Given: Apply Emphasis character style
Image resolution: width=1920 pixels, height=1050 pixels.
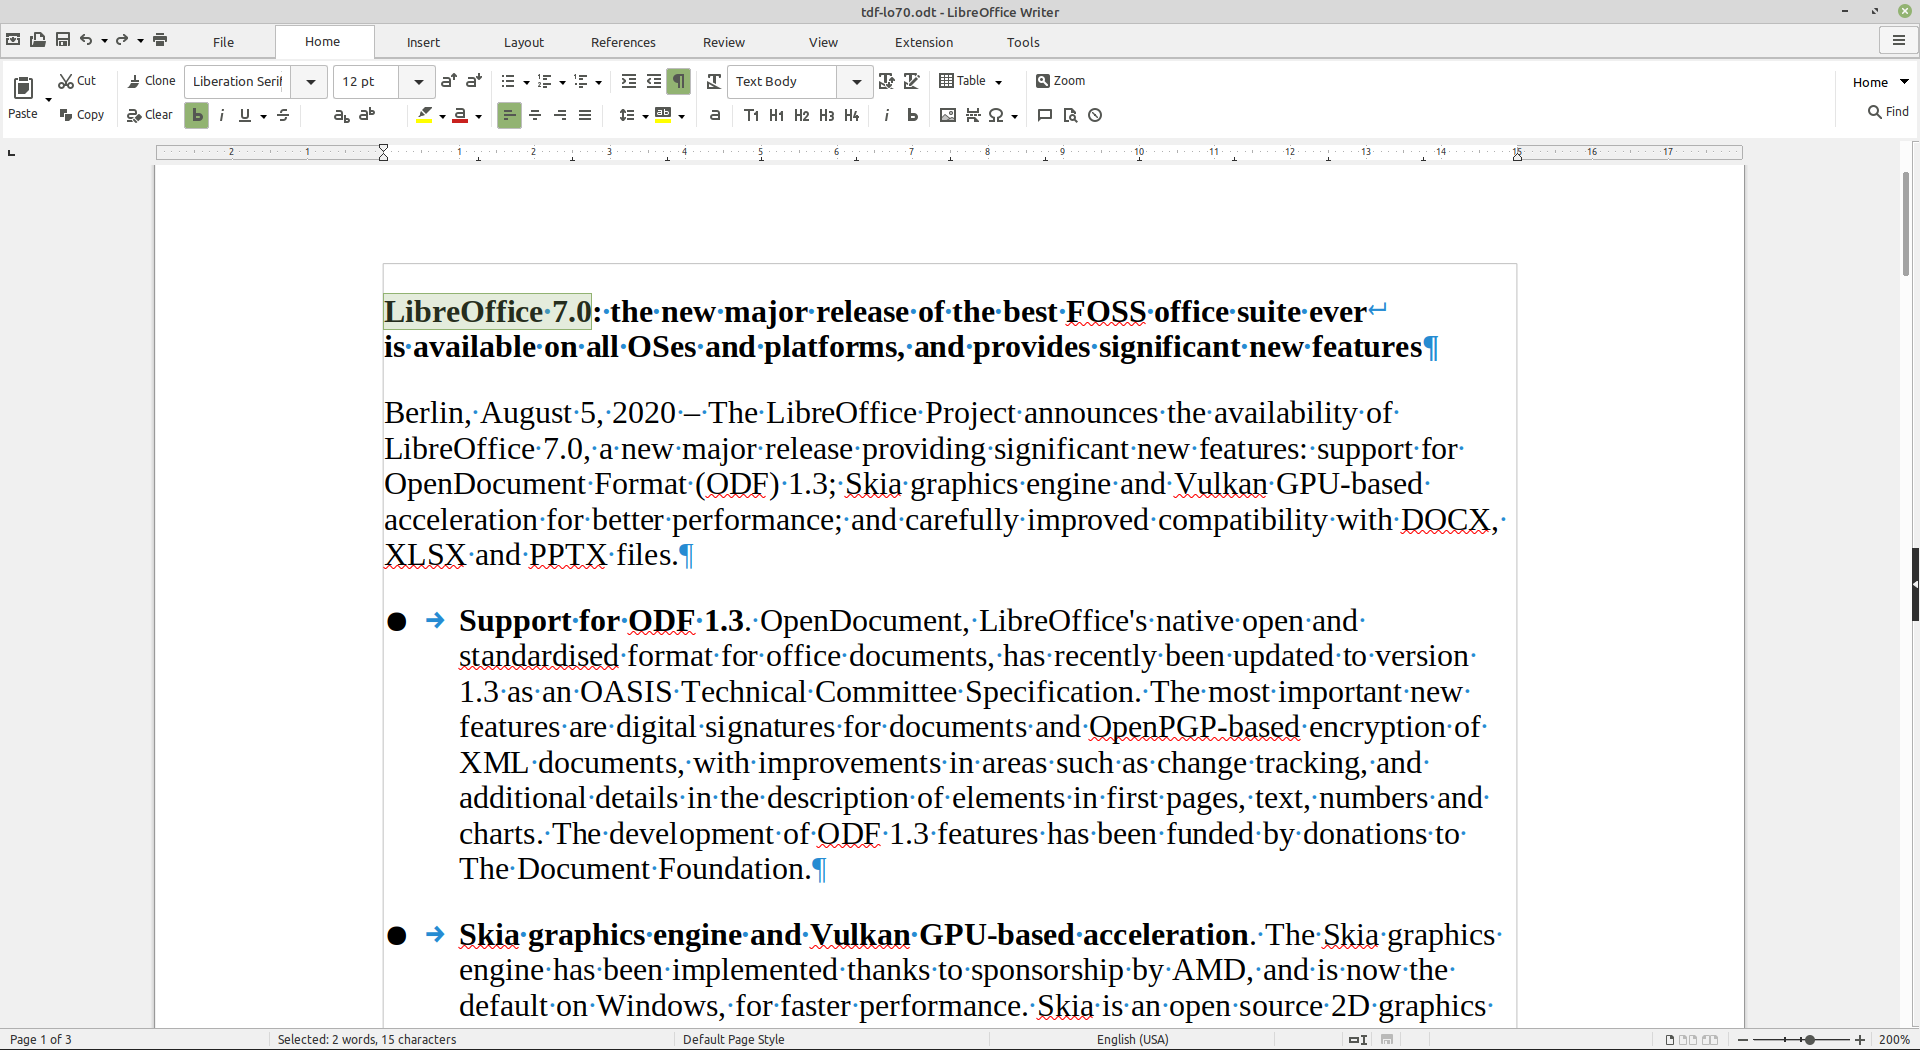Looking at the screenshot, I should tap(887, 116).
